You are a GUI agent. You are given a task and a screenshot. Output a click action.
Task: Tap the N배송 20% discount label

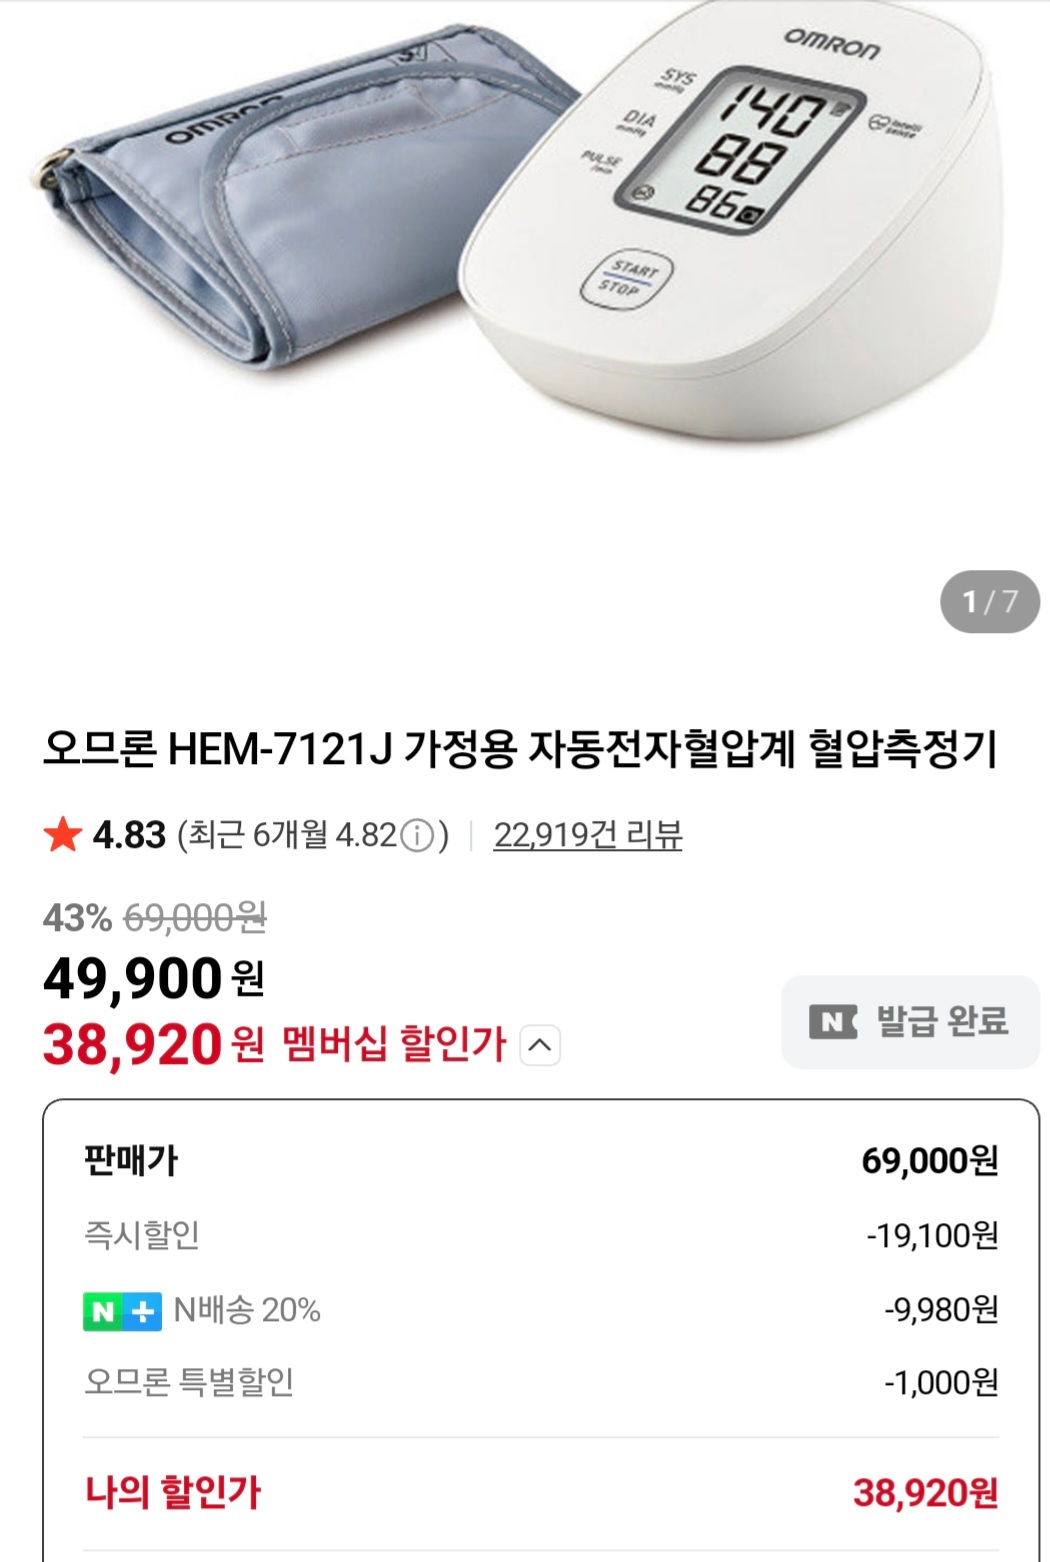click(x=247, y=1311)
